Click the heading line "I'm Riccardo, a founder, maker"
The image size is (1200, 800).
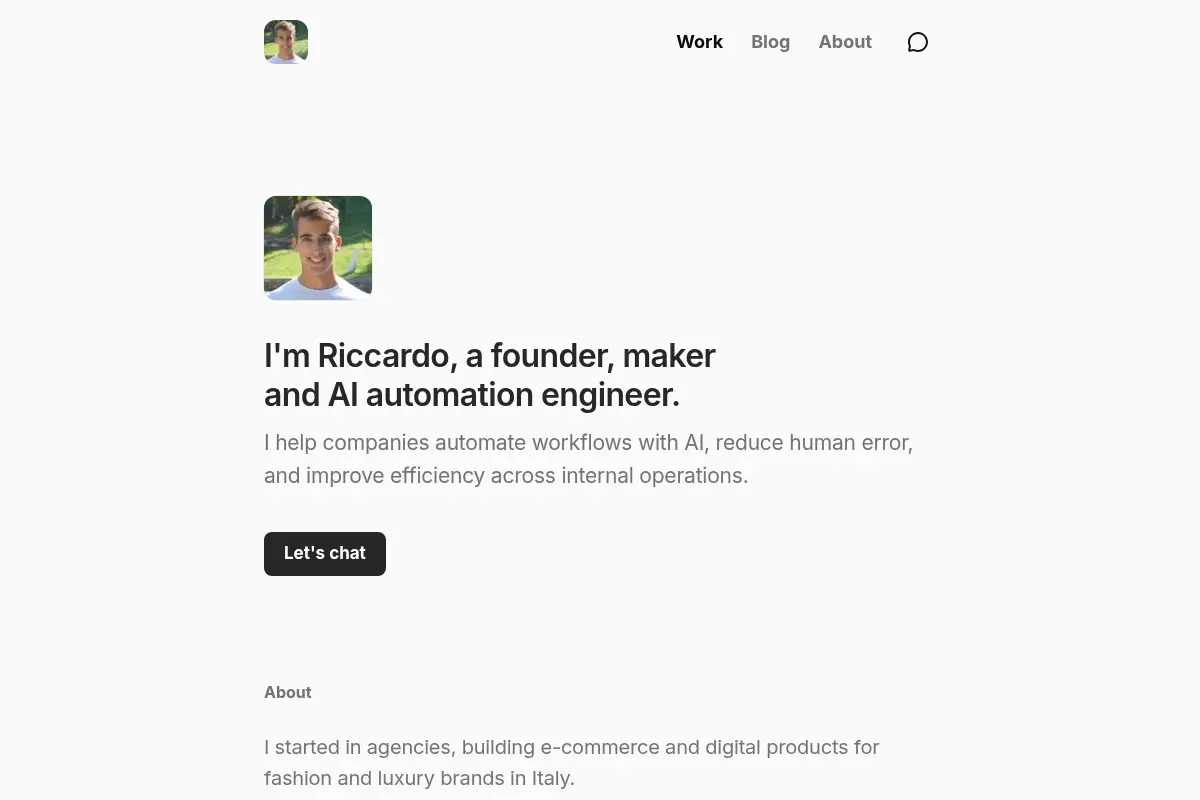490,356
